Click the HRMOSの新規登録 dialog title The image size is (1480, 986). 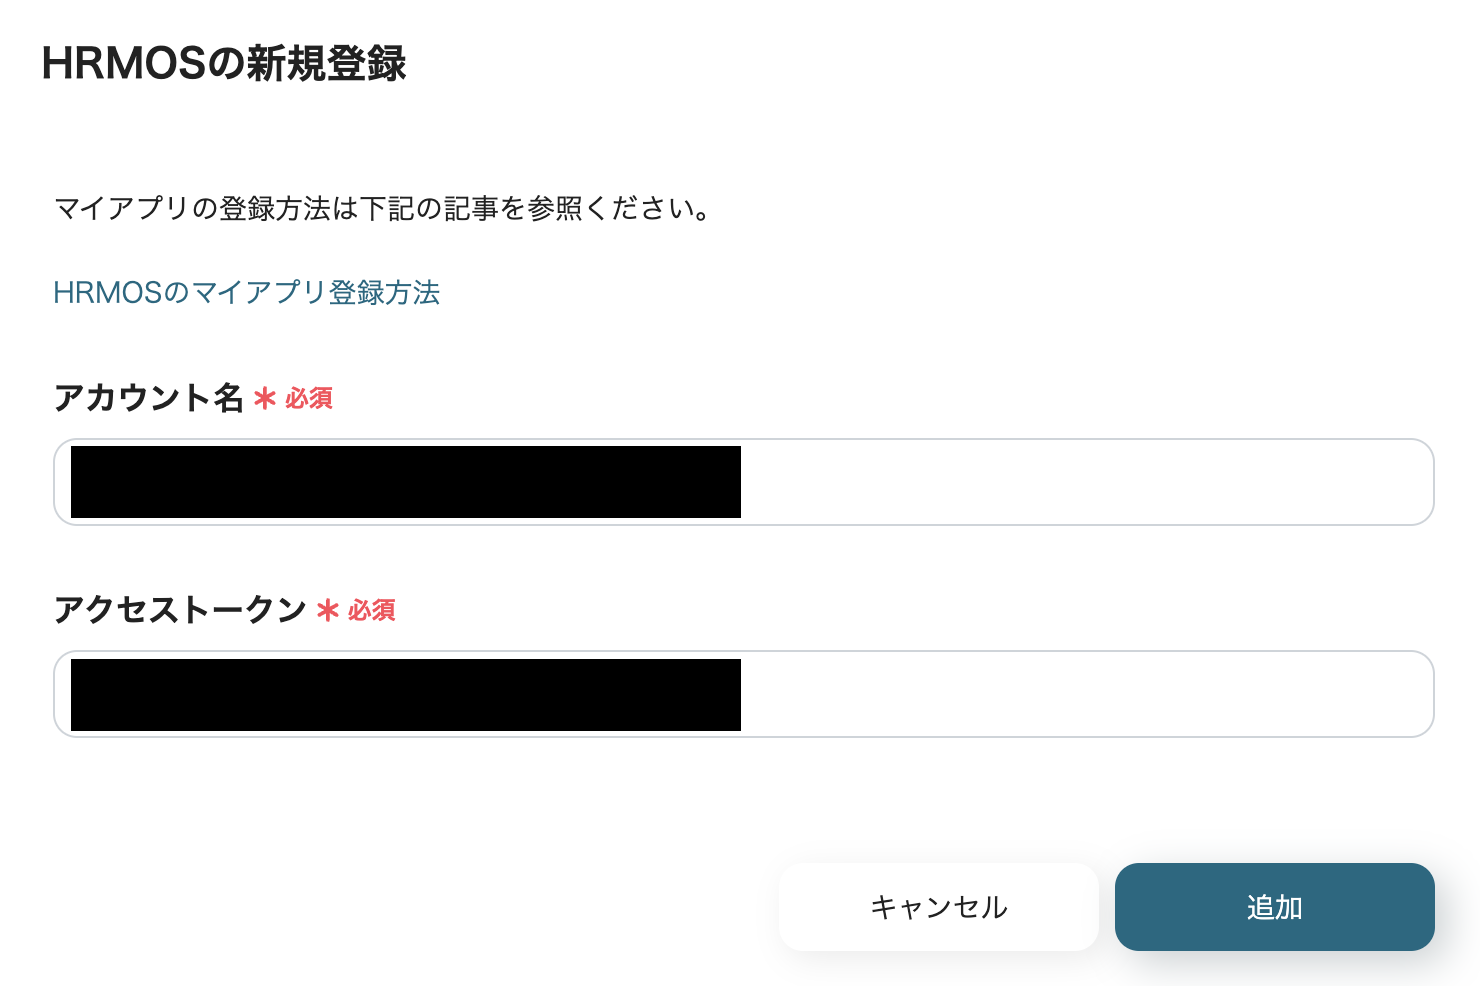tap(224, 64)
